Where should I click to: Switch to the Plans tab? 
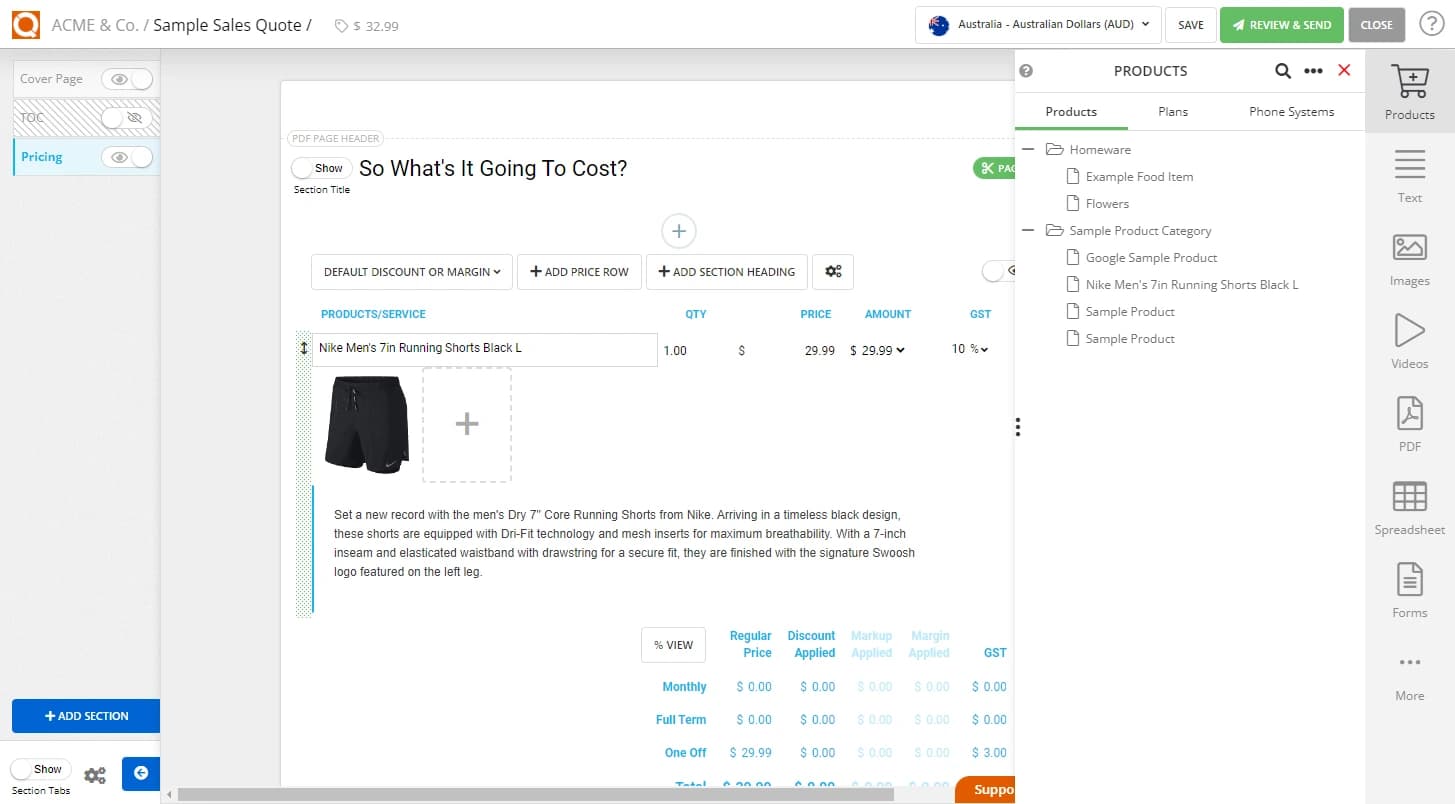[1172, 111]
